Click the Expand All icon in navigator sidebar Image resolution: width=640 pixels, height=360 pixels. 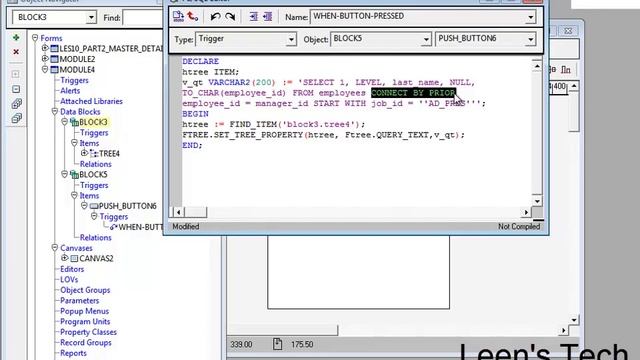click(x=16, y=104)
